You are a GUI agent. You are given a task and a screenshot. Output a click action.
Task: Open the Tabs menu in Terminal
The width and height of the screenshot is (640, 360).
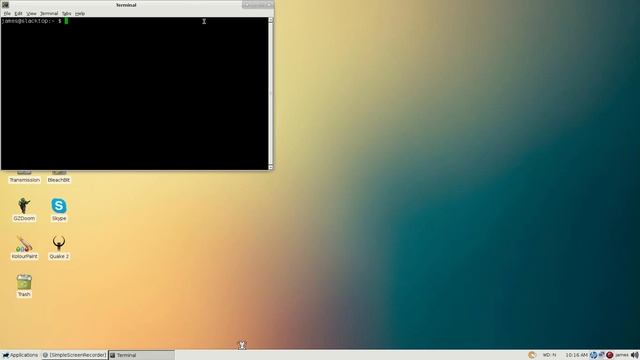pos(67,13)
